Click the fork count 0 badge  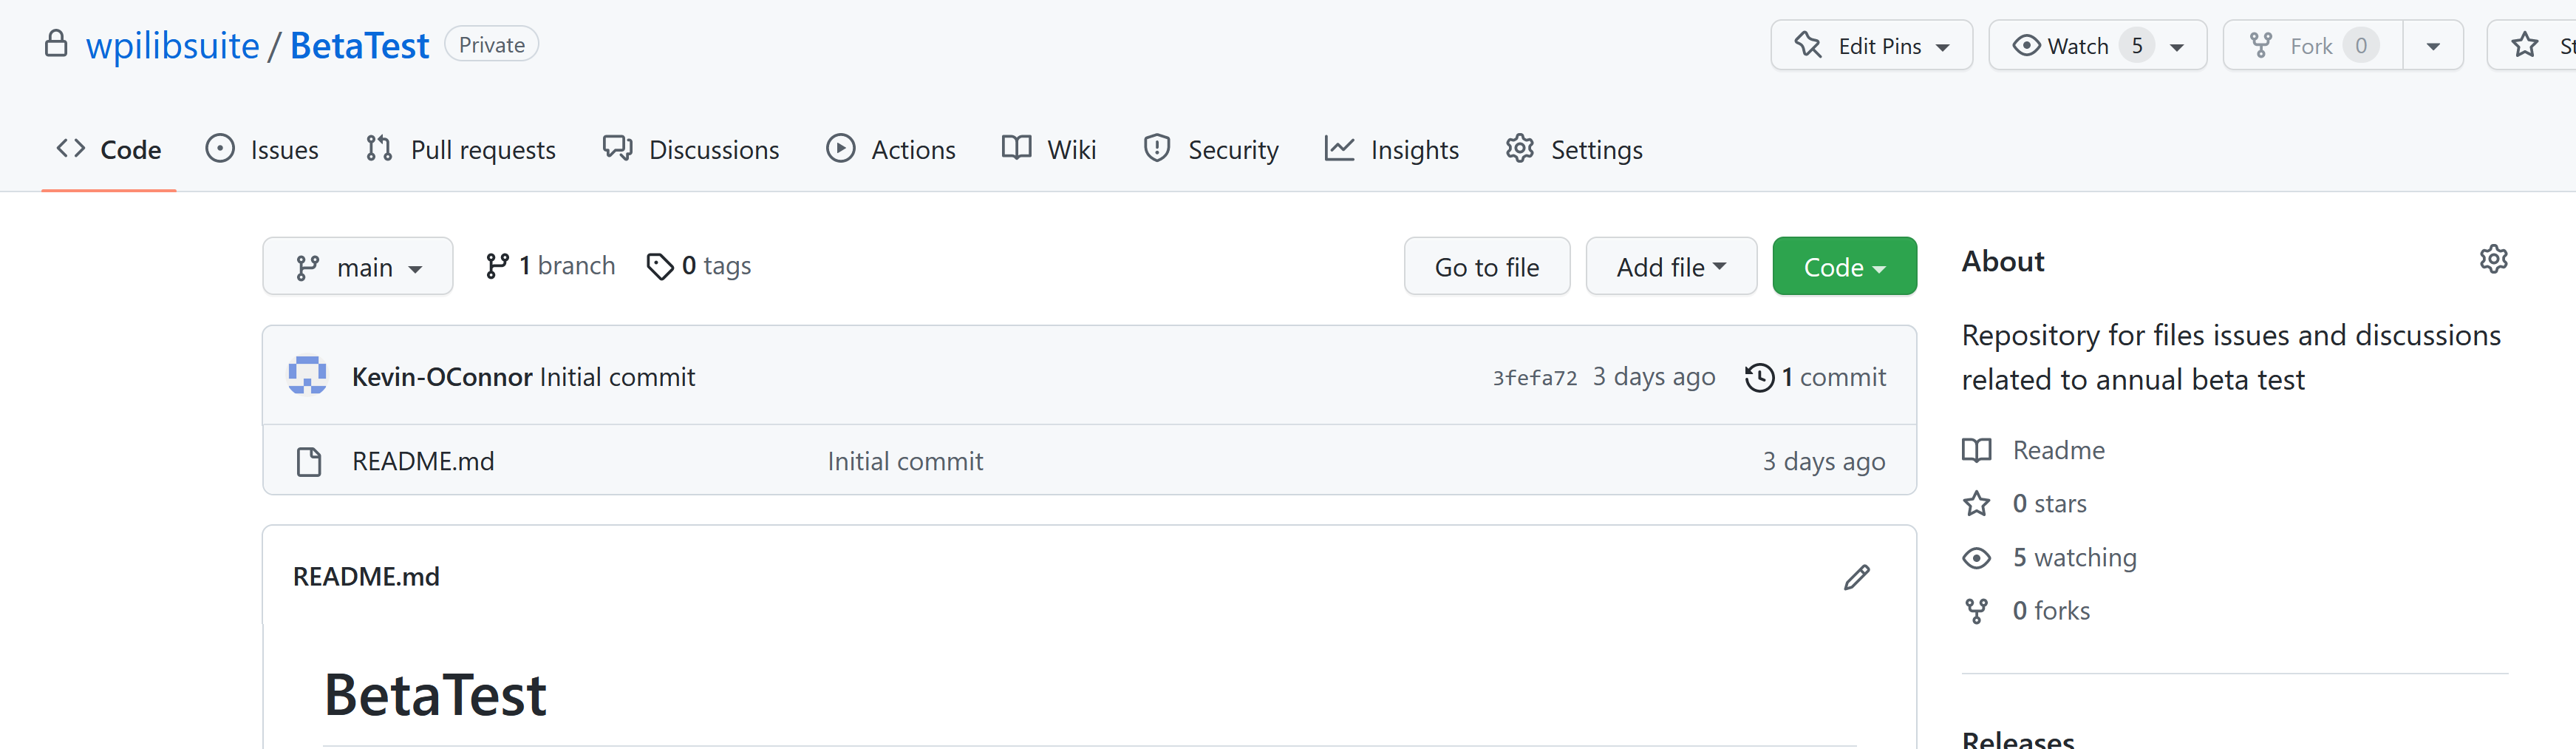[x=2361, y=46]
